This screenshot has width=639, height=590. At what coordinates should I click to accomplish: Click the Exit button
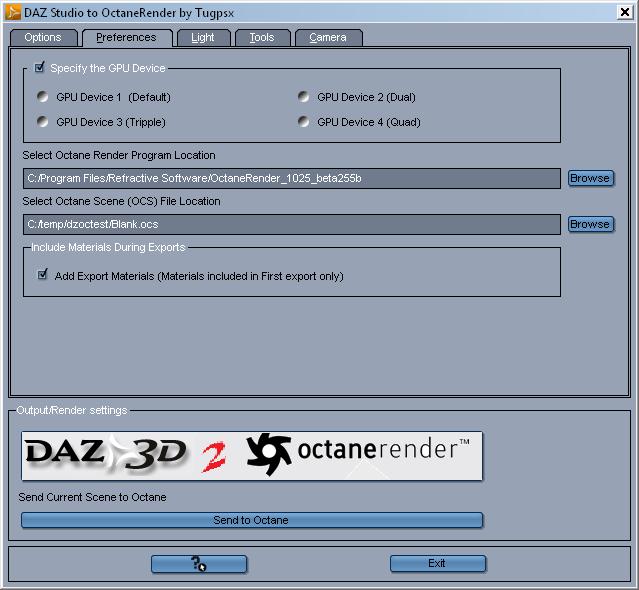click(x=438, y=564)
